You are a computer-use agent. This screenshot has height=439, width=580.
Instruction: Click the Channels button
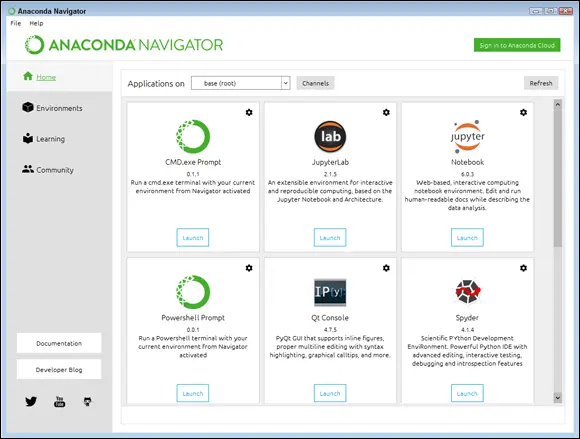tap(316, 83)
